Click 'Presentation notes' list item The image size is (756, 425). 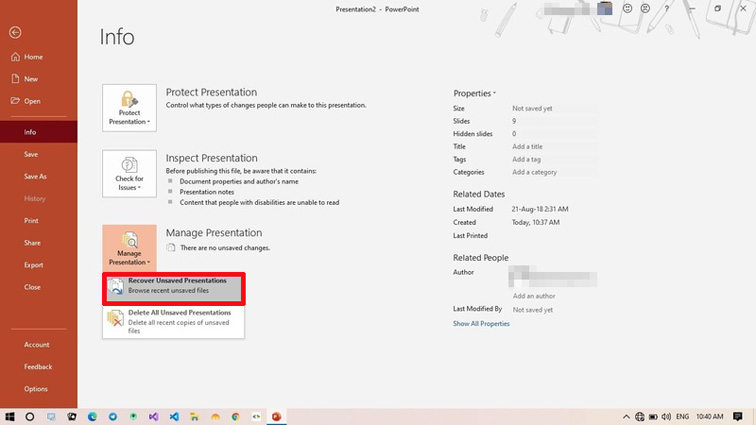click(206, 192)
